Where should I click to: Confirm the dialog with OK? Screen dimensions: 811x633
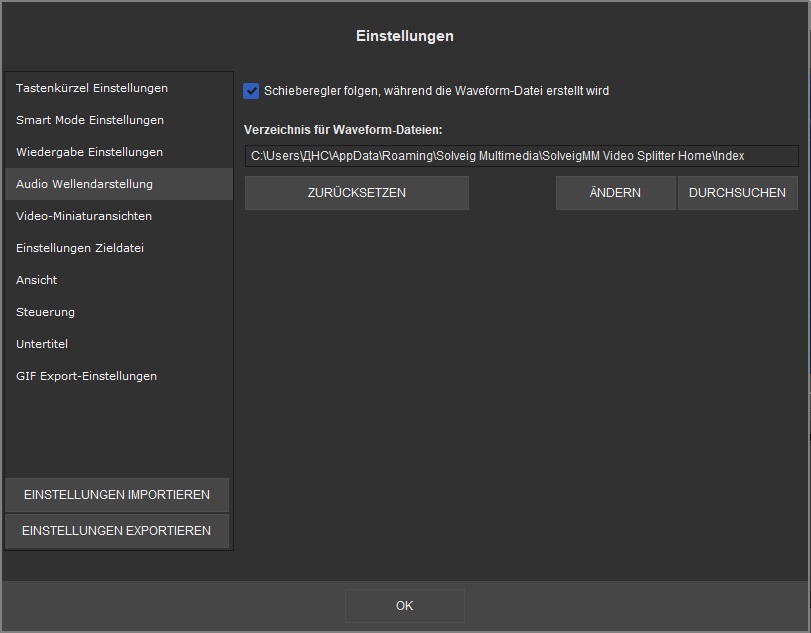pos(405,606)
